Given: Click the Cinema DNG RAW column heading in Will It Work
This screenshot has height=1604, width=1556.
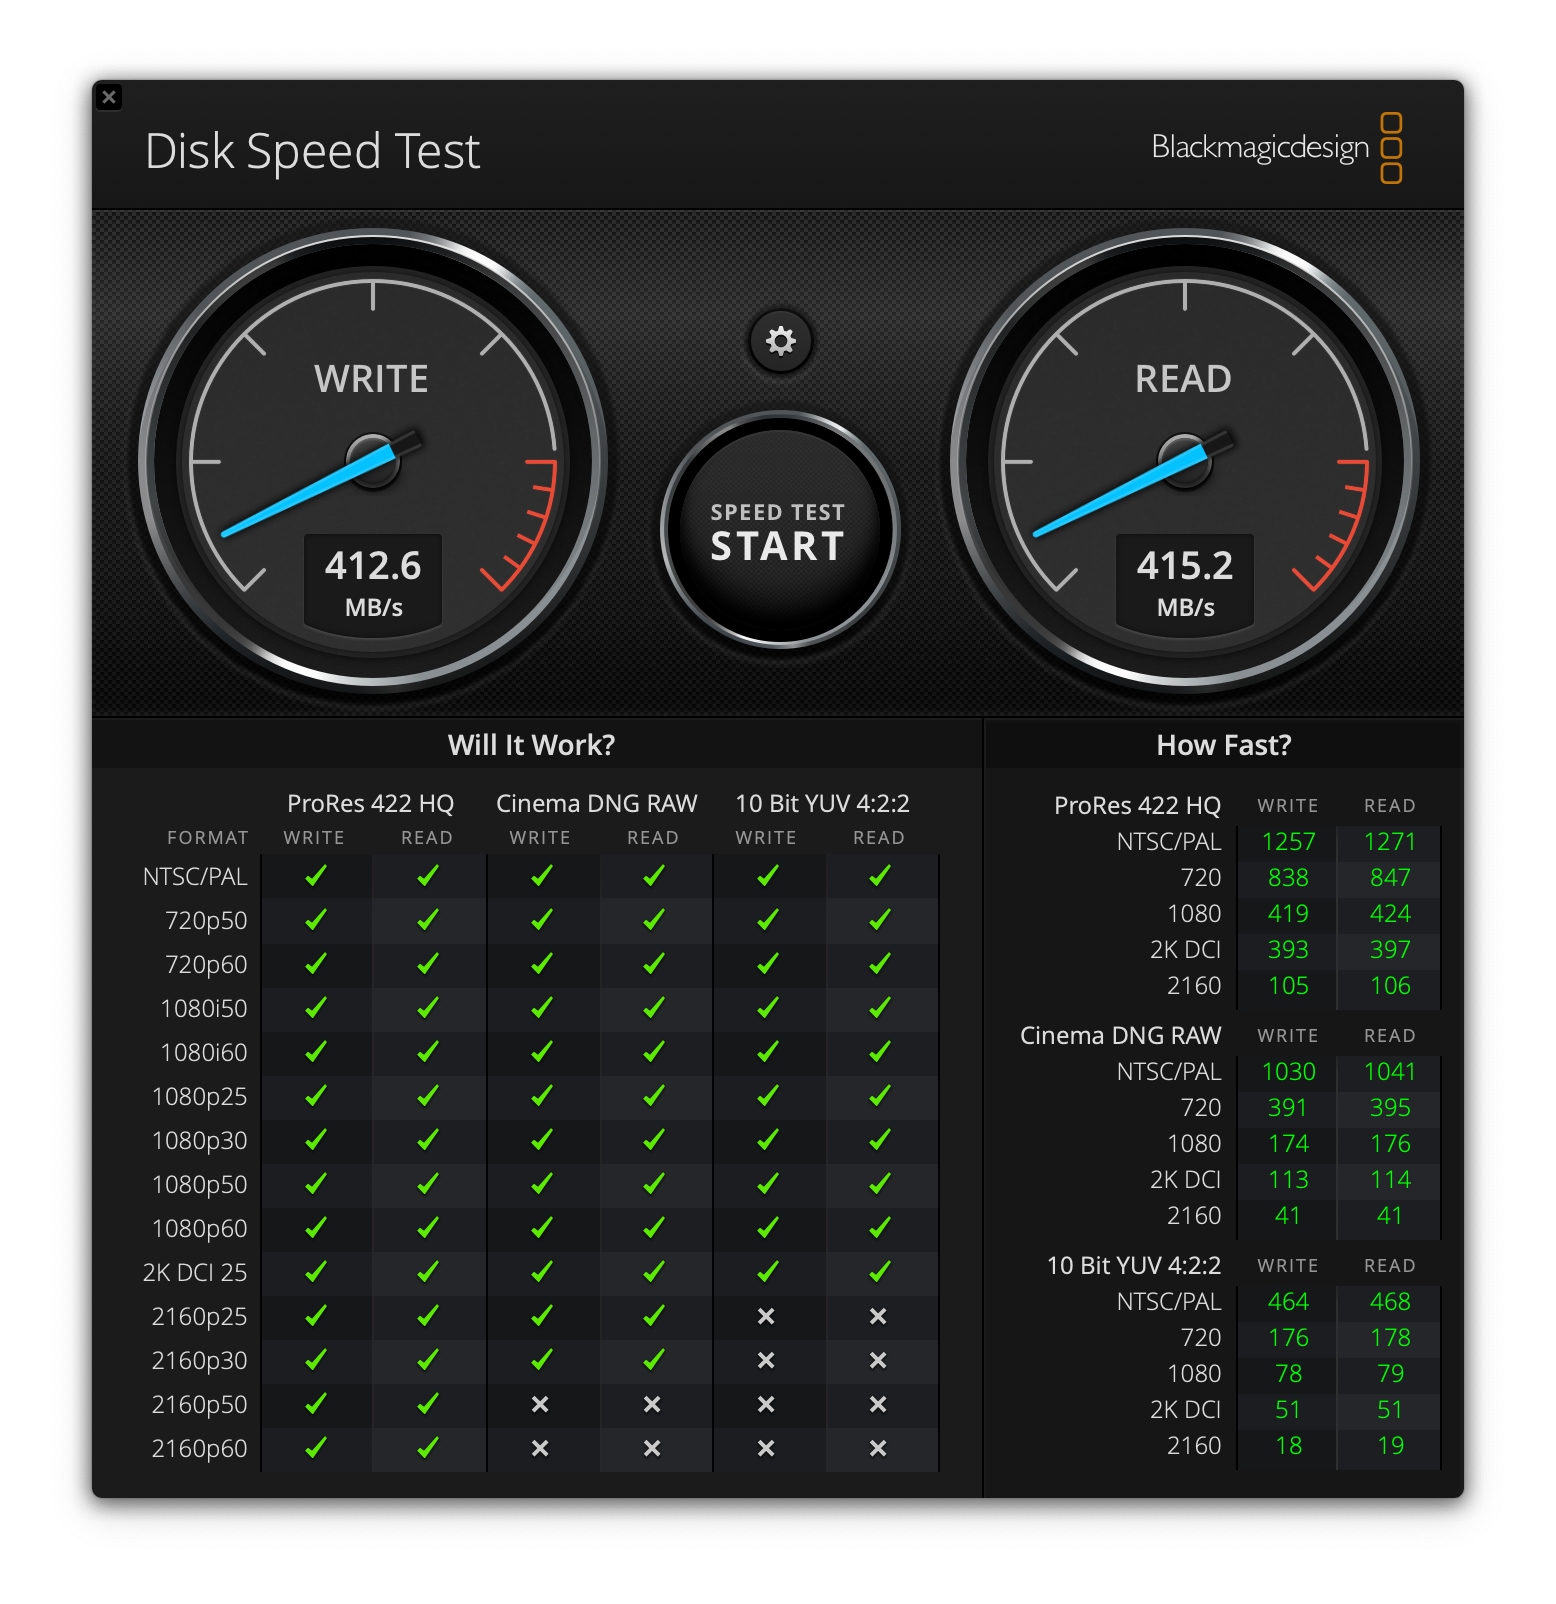Looking at the screenshot, I should (x=596, y=803).
